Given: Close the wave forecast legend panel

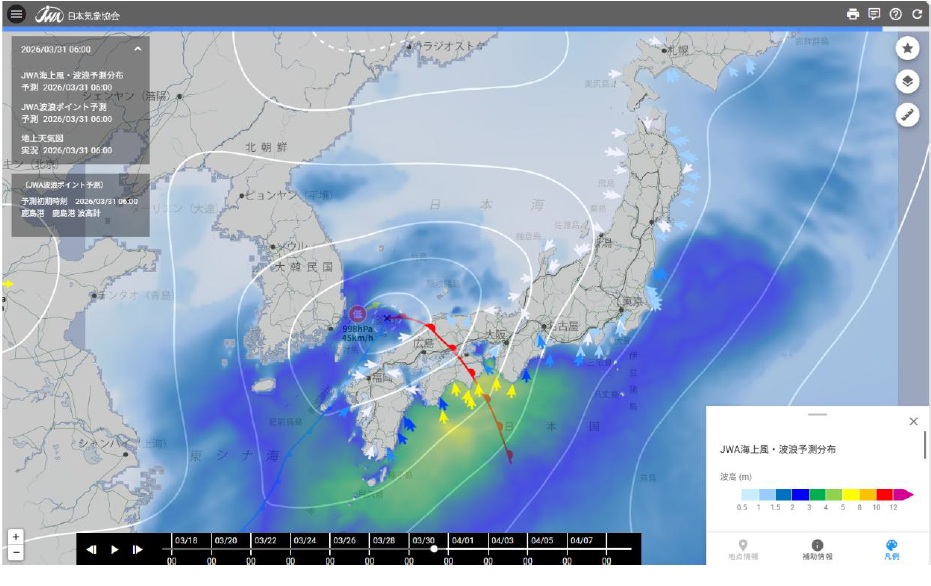Looking at the screenshot, I should tap(913, 422).
